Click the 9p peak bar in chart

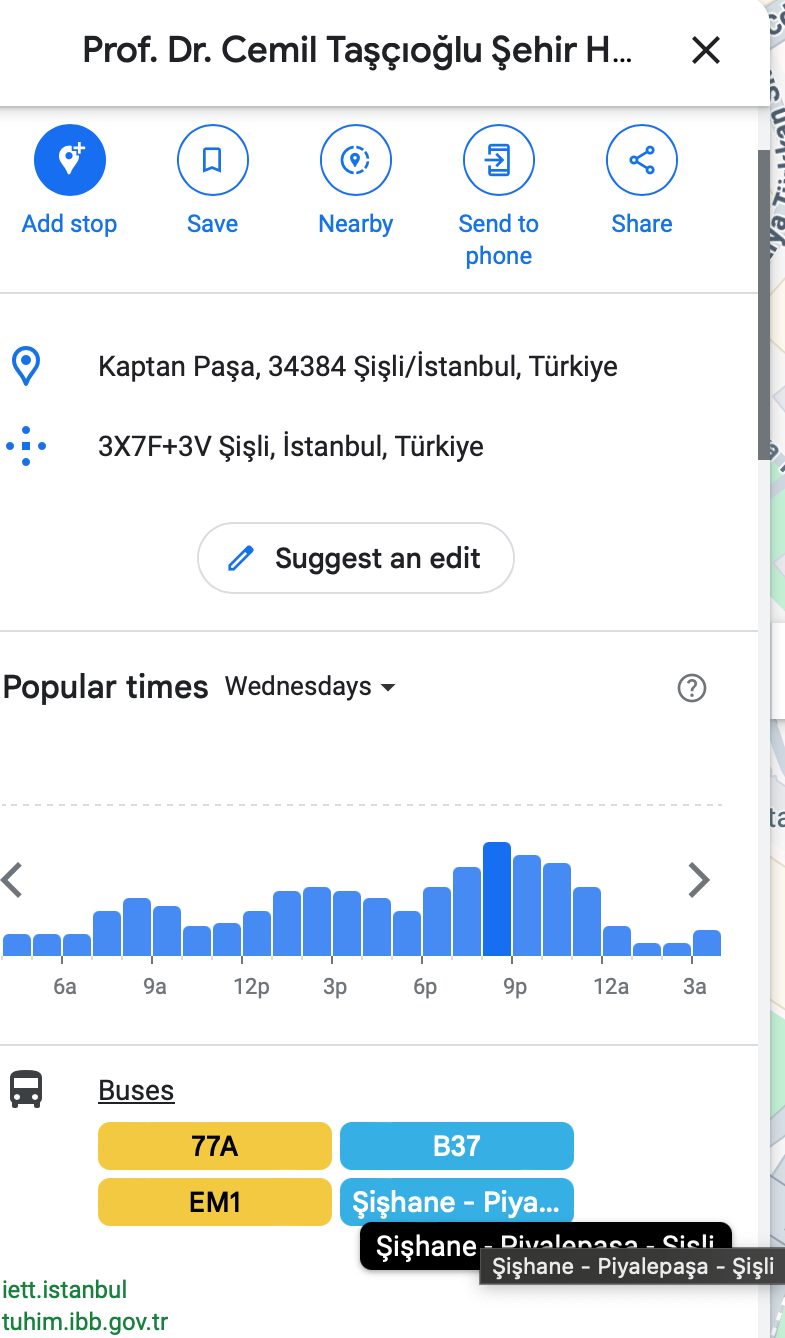(x=497, y=900)
